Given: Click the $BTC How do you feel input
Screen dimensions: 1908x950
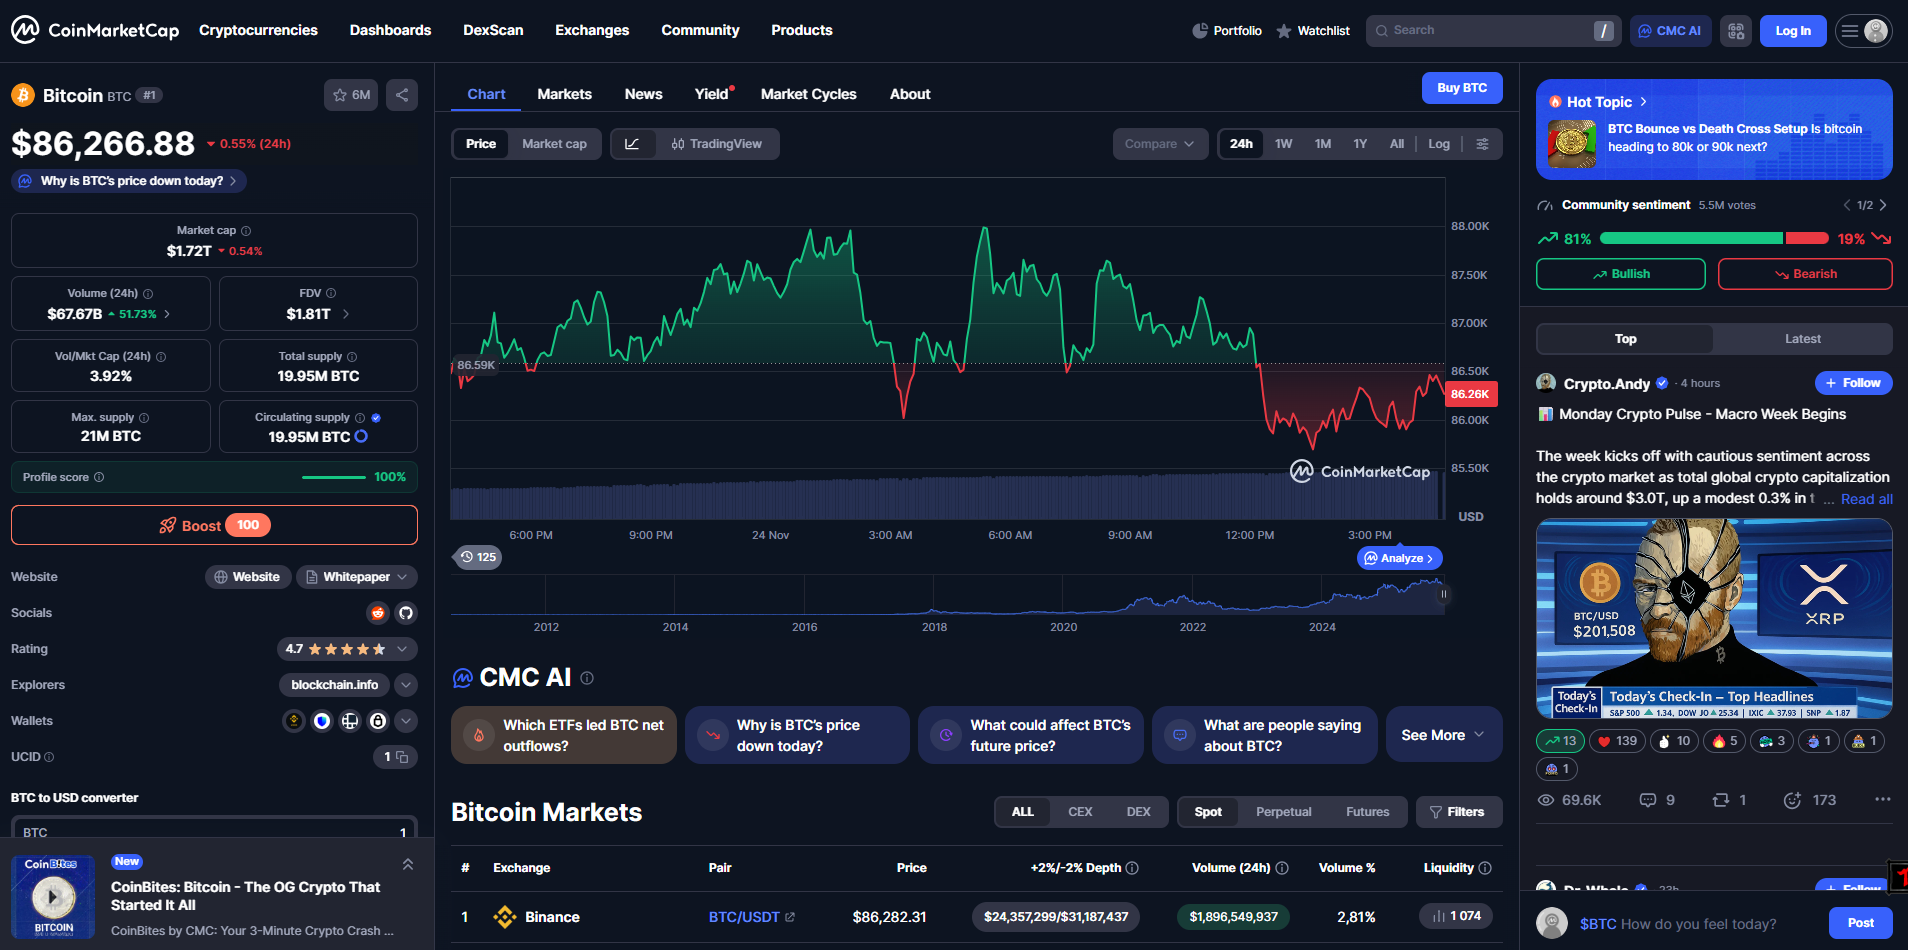Looking at the screenshot, I should tap(1698, 924).
